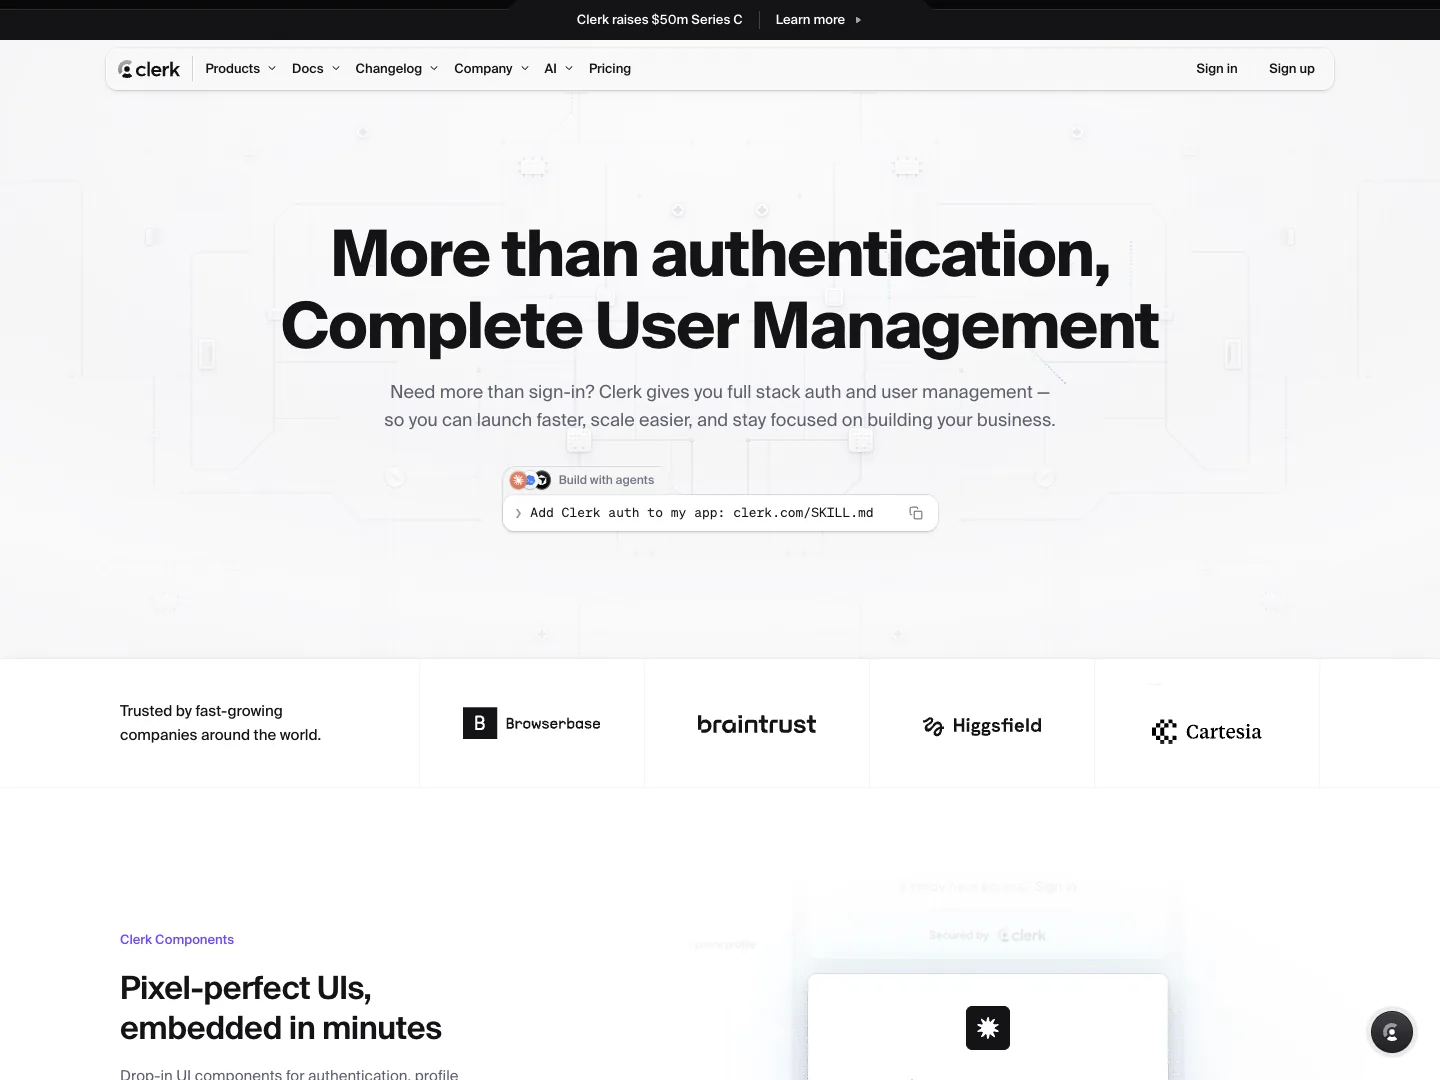The width and height of the screenshot is (1440, 1080).
Task: Click the prompt chevron in command box
Action: (518, 513)
